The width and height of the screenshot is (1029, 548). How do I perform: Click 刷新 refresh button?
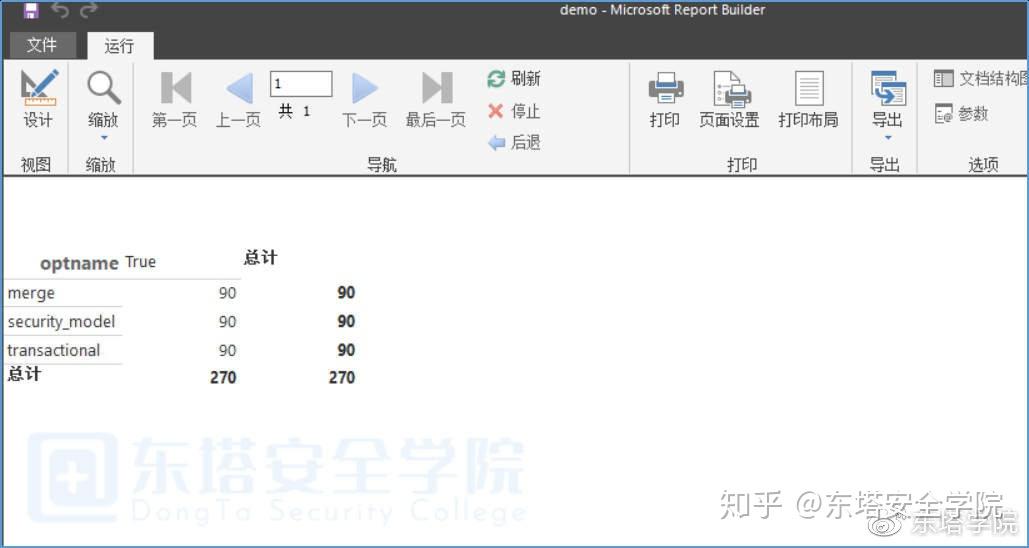point(514,79)
